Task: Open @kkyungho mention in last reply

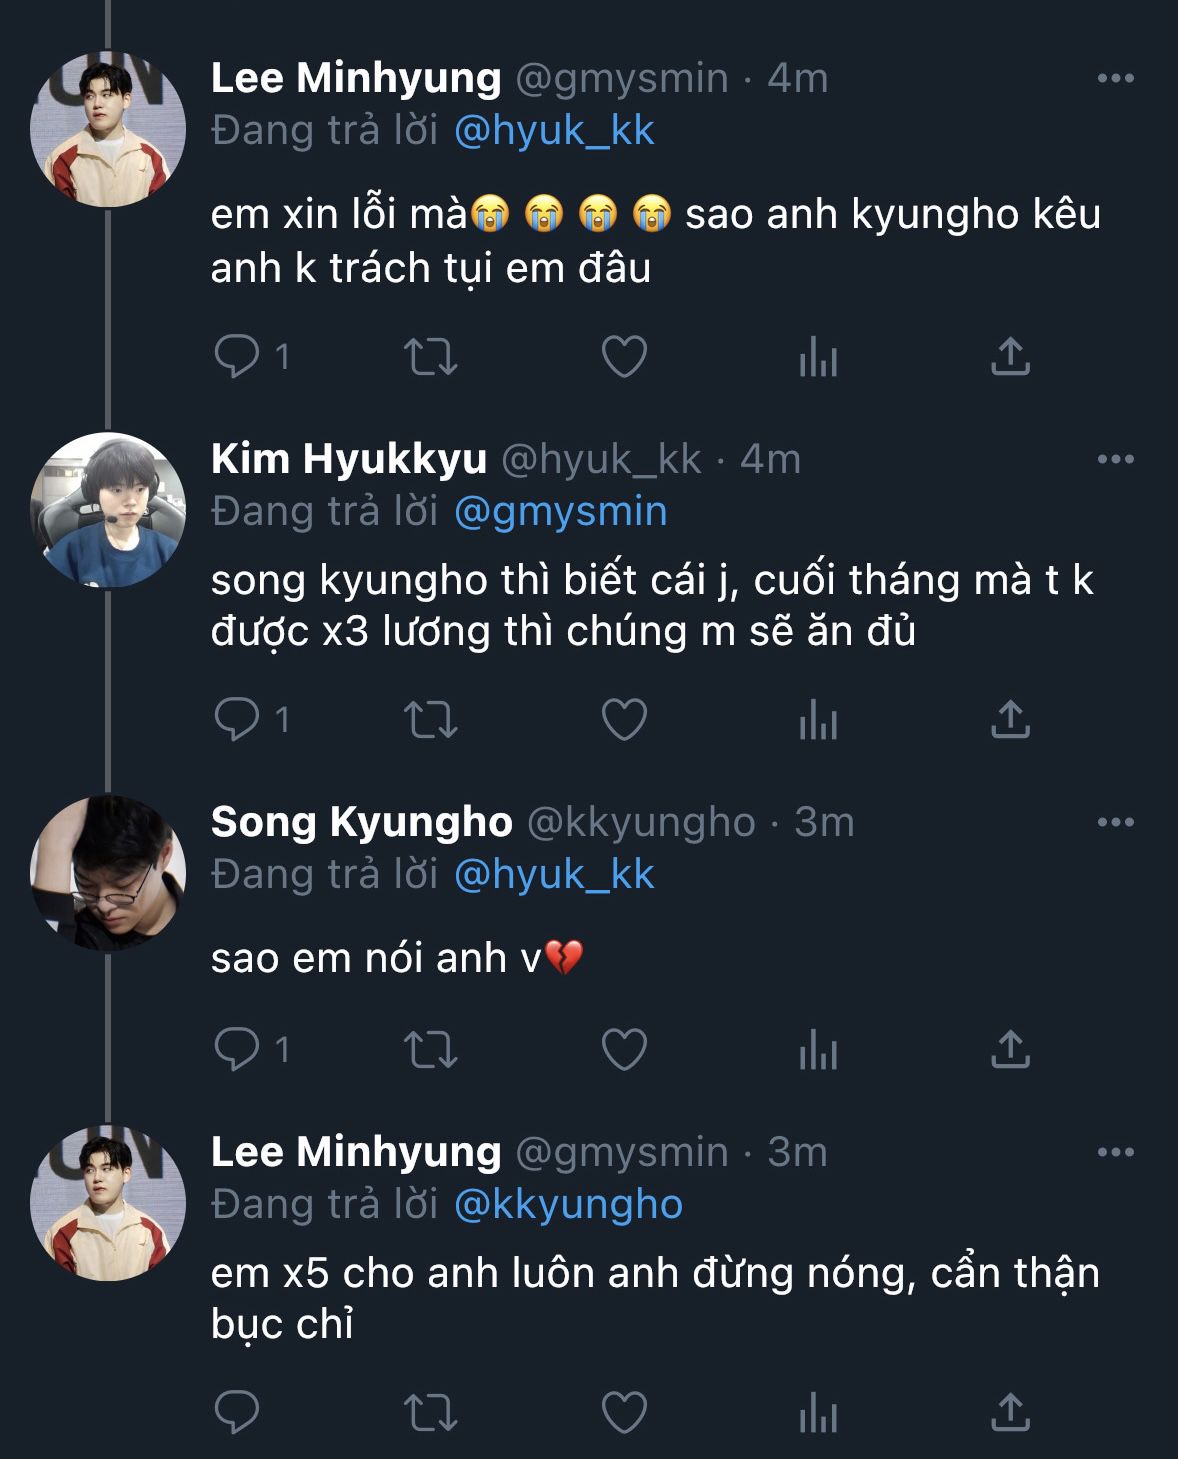Action: point(568,1205)
